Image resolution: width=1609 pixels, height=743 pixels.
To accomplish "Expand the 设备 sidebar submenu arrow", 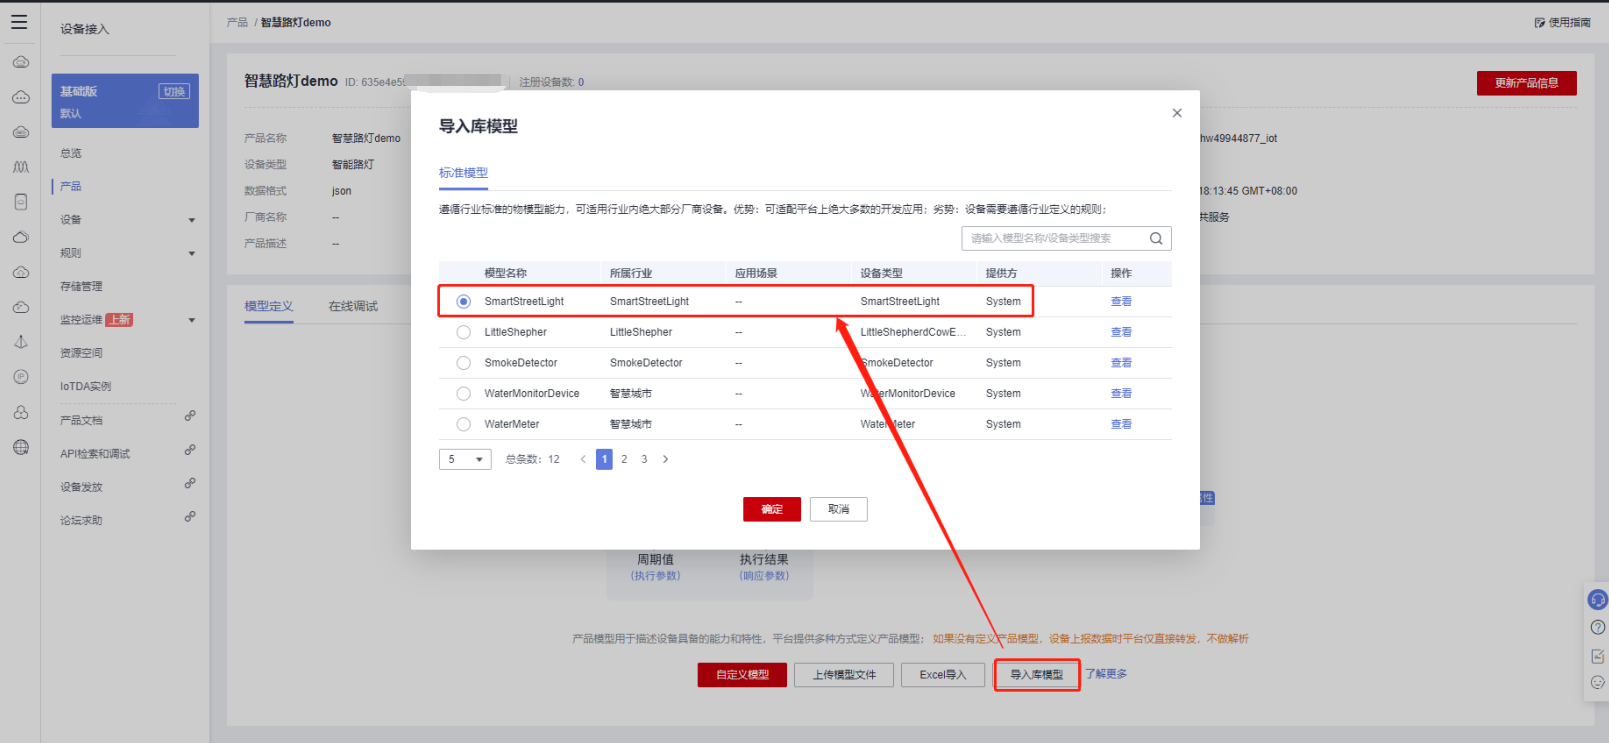I will (x=192, y=220).
